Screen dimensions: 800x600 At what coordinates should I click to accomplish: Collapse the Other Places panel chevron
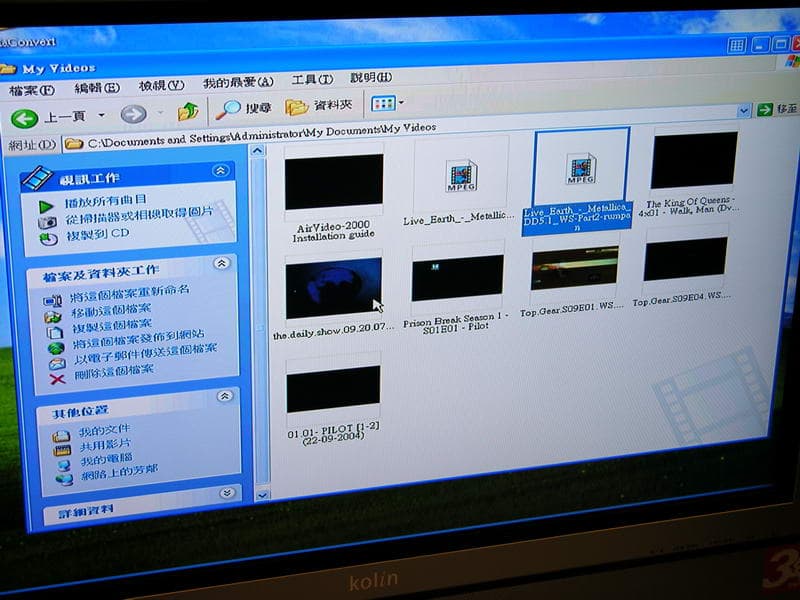224,396
